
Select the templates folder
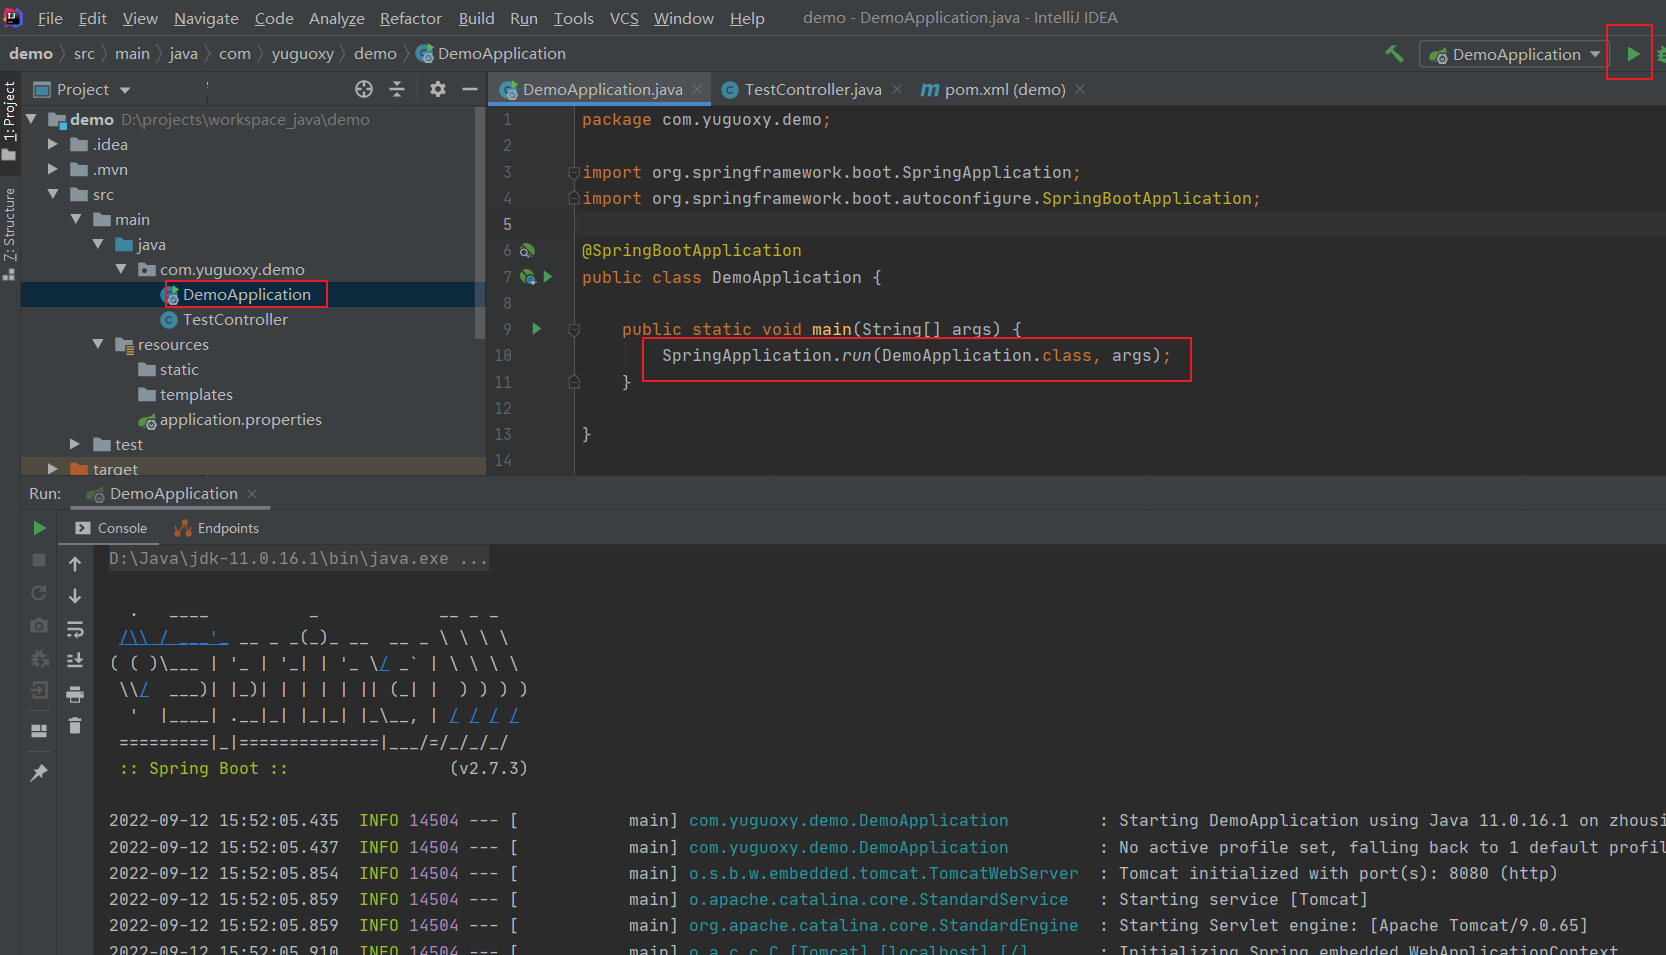[196, 394]
